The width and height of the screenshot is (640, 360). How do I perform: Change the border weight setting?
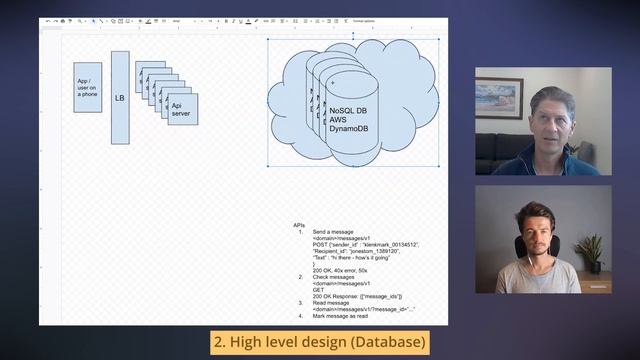click(x=156, y=21)
